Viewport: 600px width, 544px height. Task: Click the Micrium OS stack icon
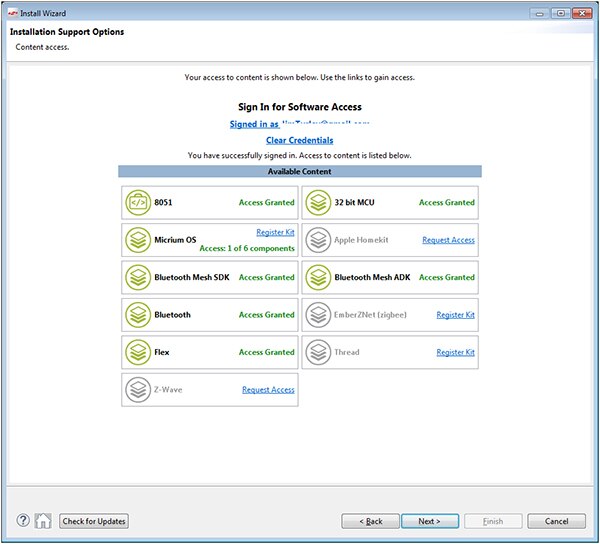(x=138, y=240)
